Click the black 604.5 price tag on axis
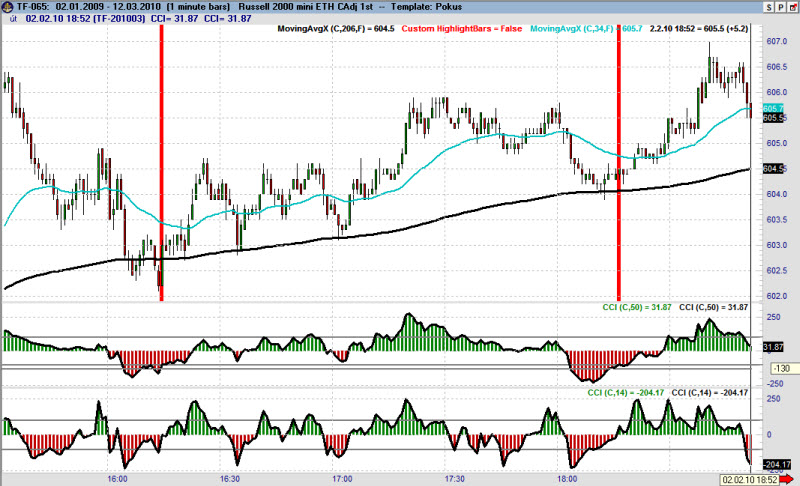Image resolution: width=800 pixels, height=486 pixels. [772, 169]
